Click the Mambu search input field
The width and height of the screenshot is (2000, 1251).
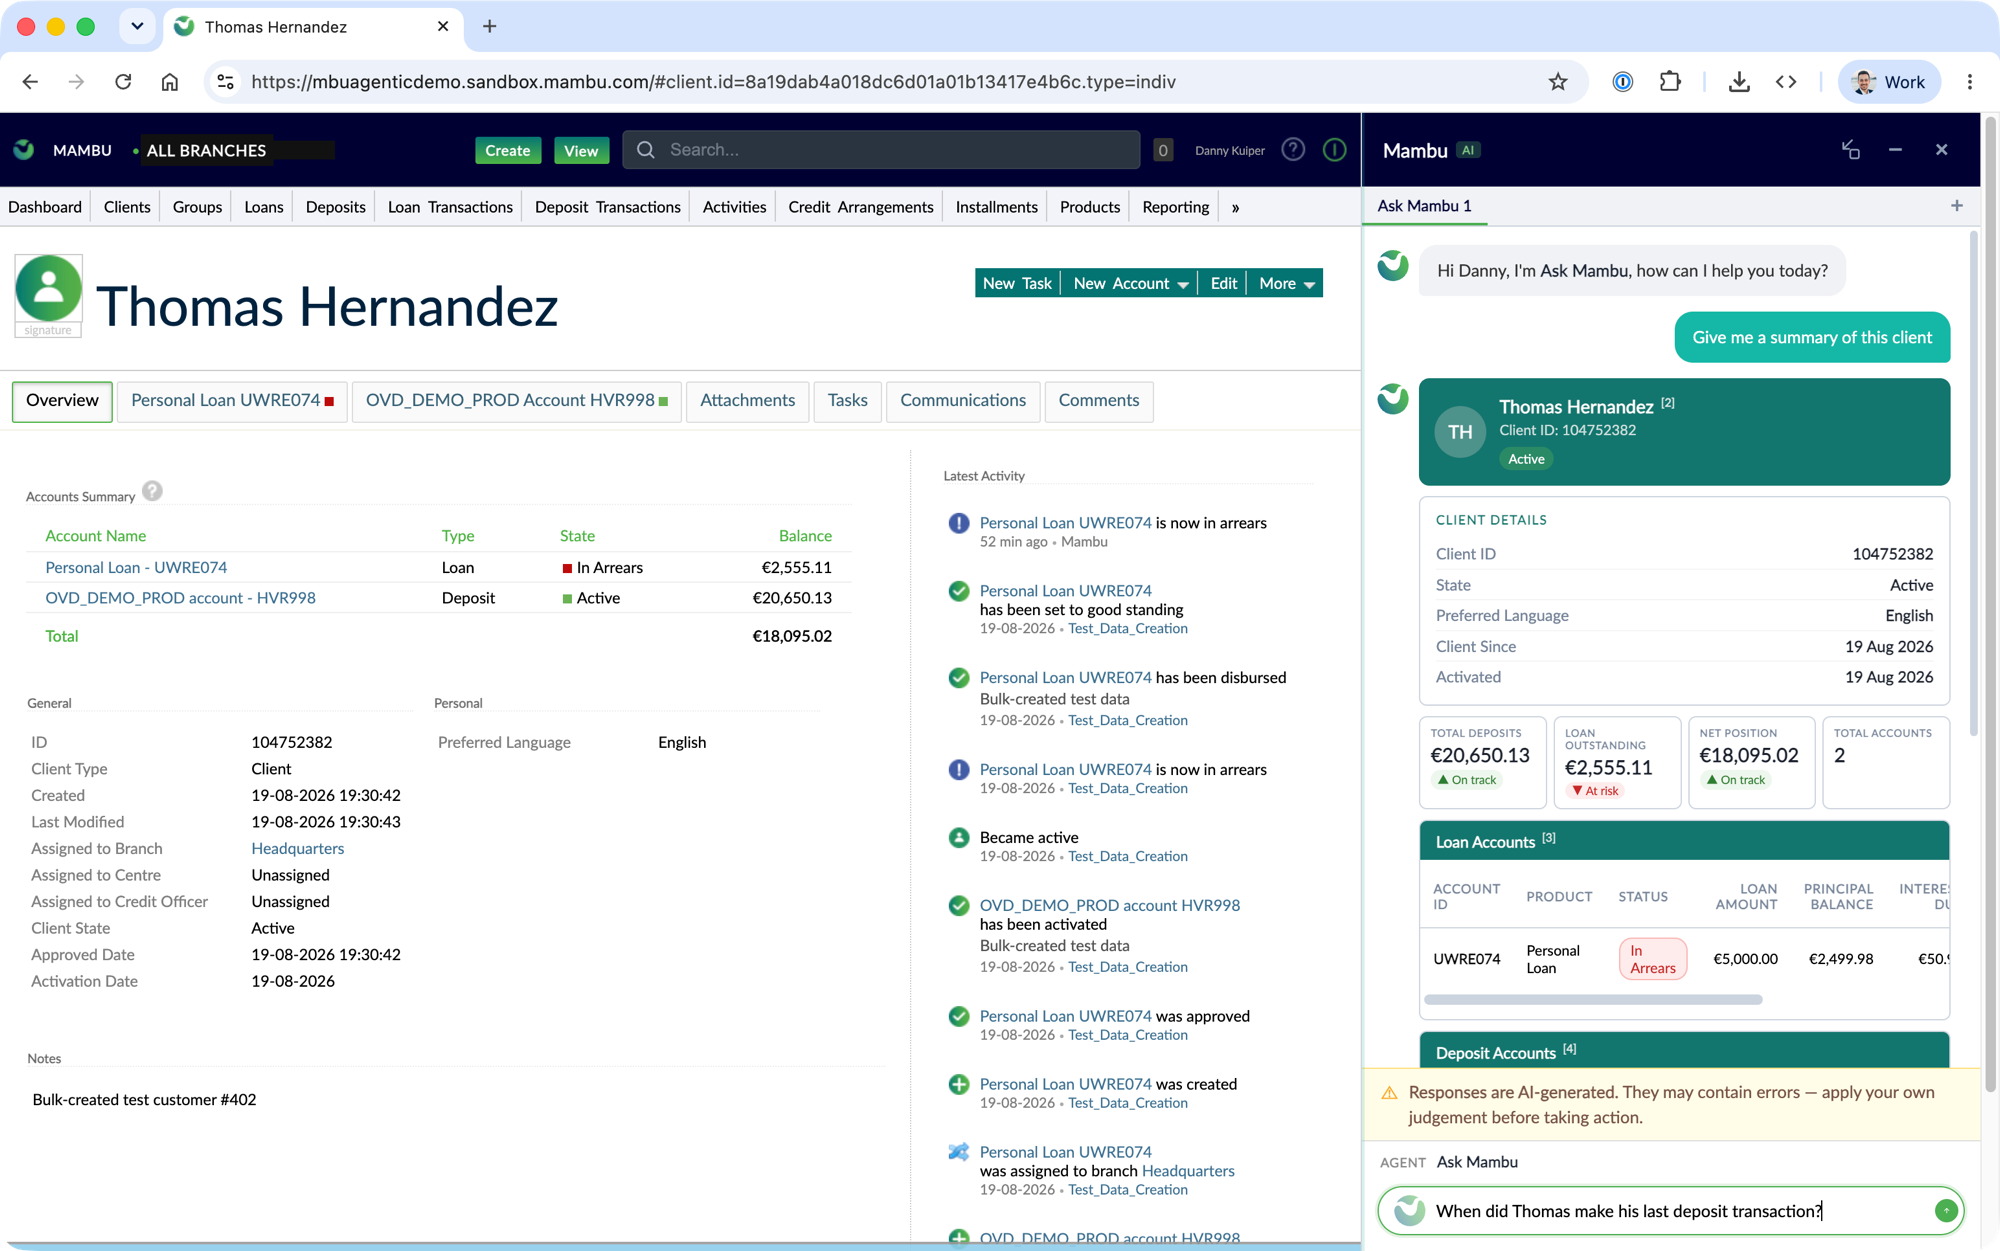(x=881, y=150)
